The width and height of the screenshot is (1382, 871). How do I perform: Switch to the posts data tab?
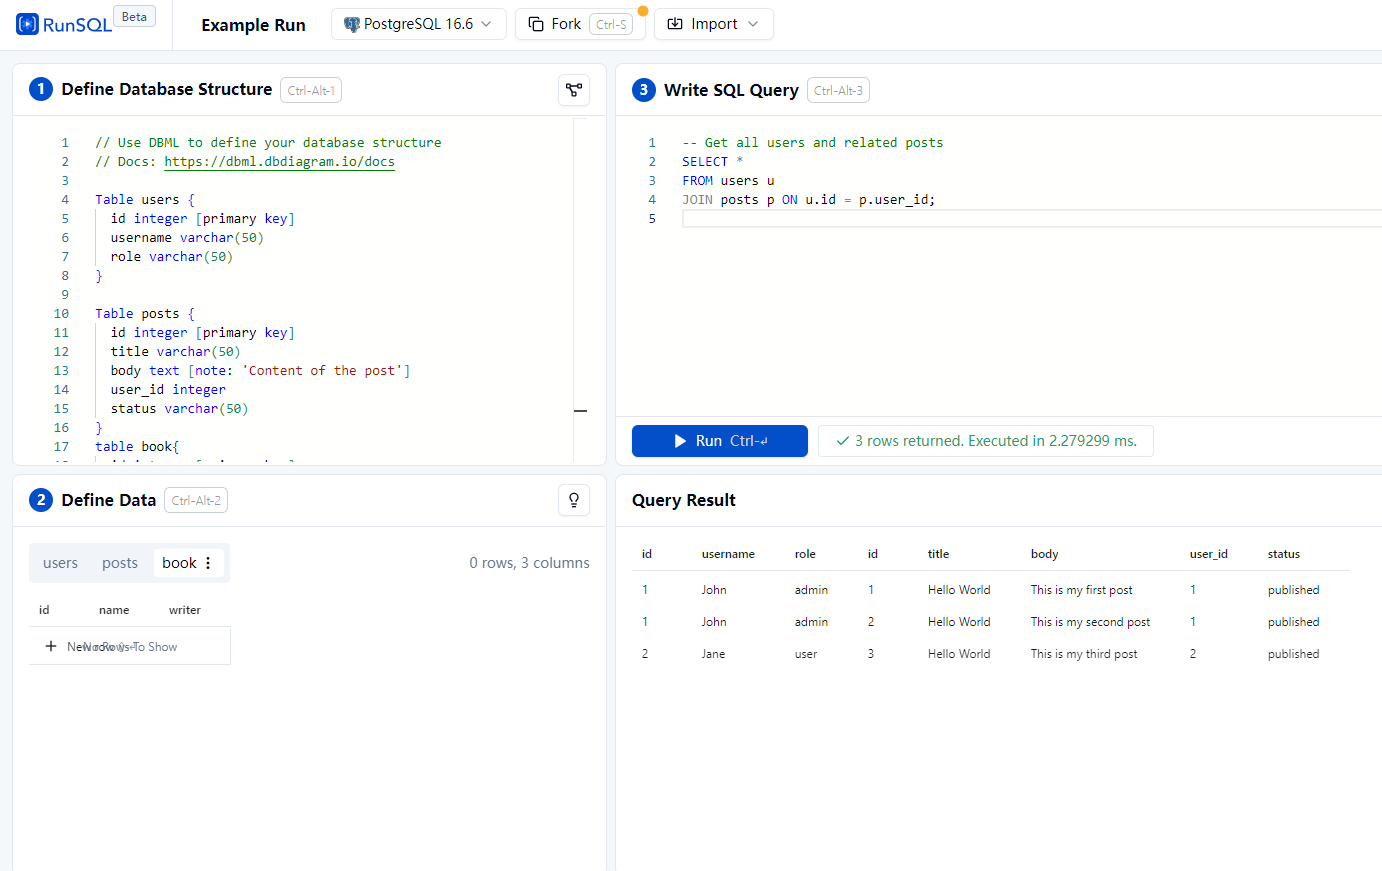click(x=120, y=563)
